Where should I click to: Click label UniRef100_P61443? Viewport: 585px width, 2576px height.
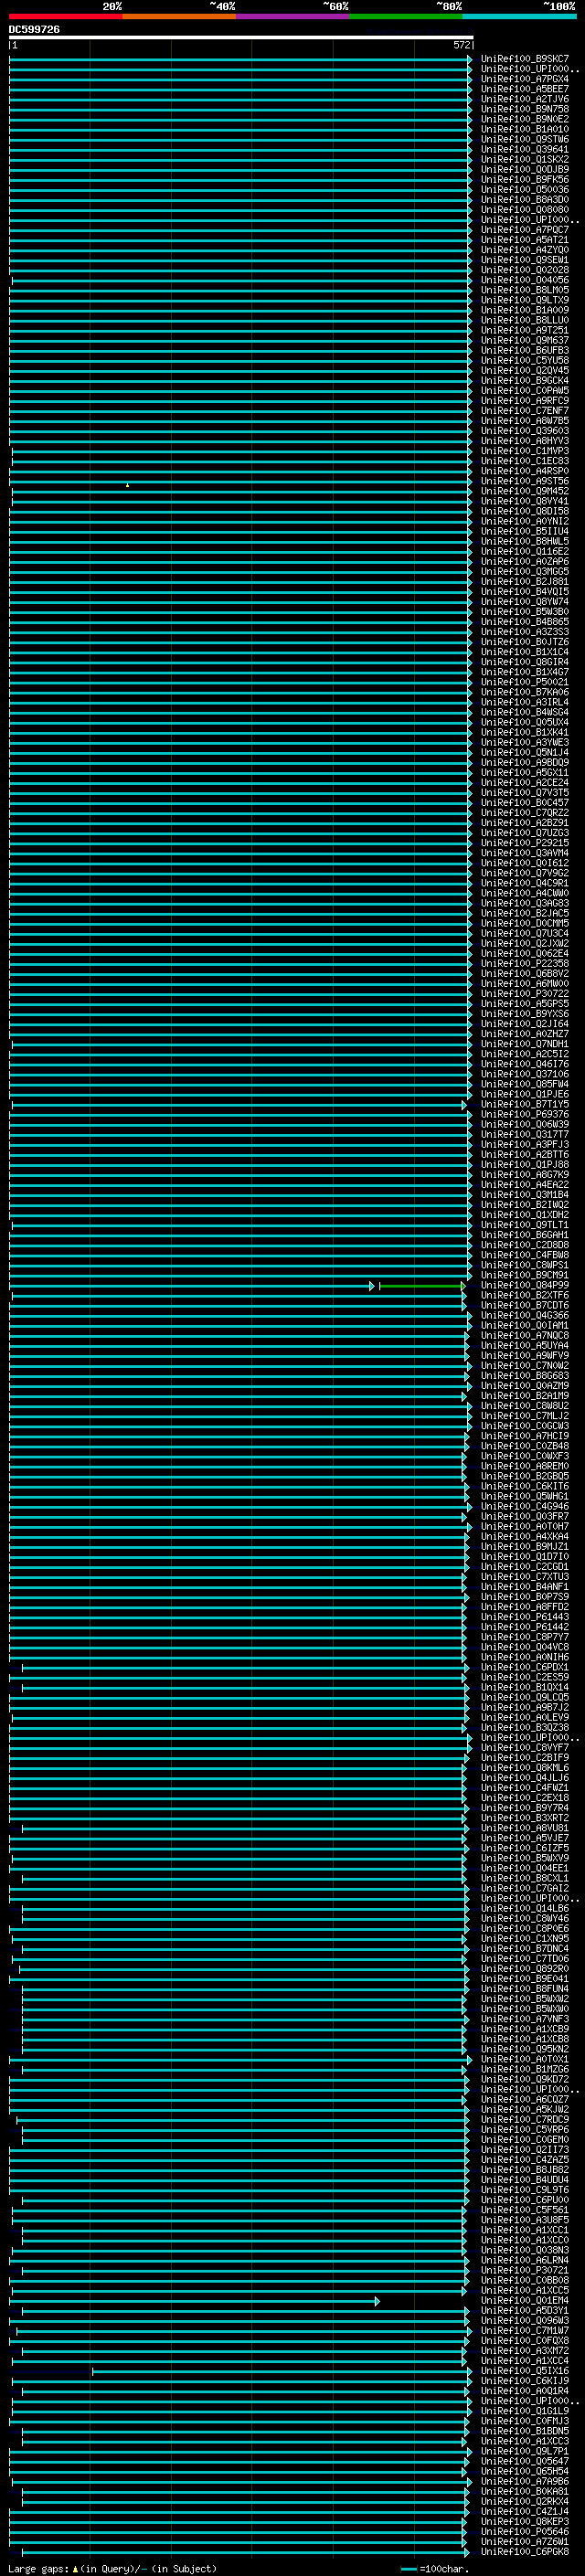524,1617
